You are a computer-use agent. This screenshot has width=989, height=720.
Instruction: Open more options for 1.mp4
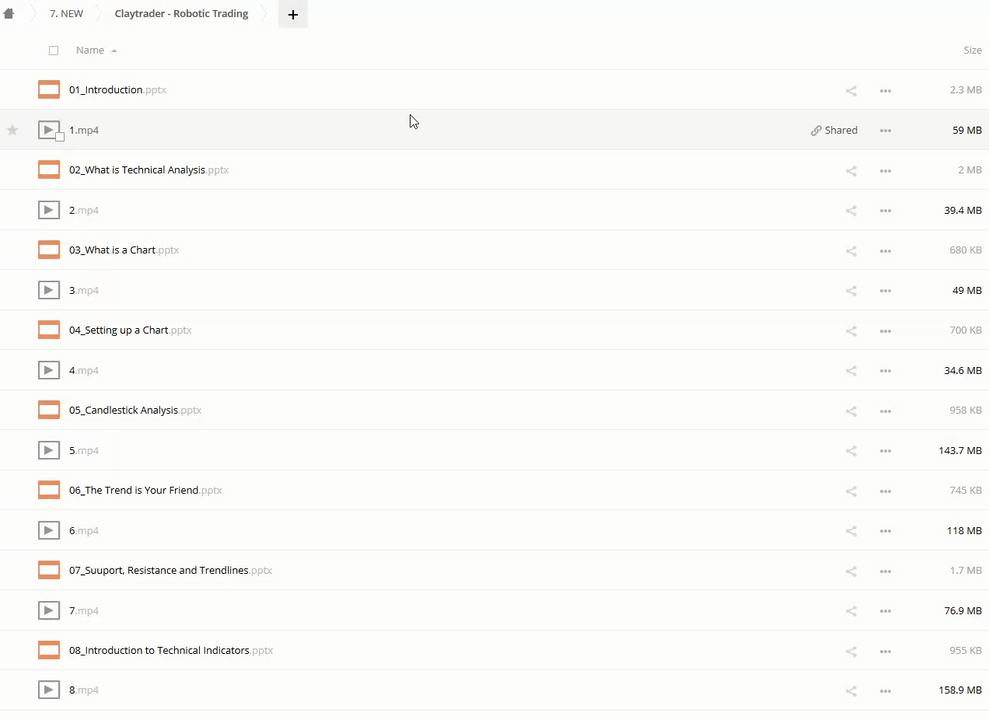[x=885, y=131]
